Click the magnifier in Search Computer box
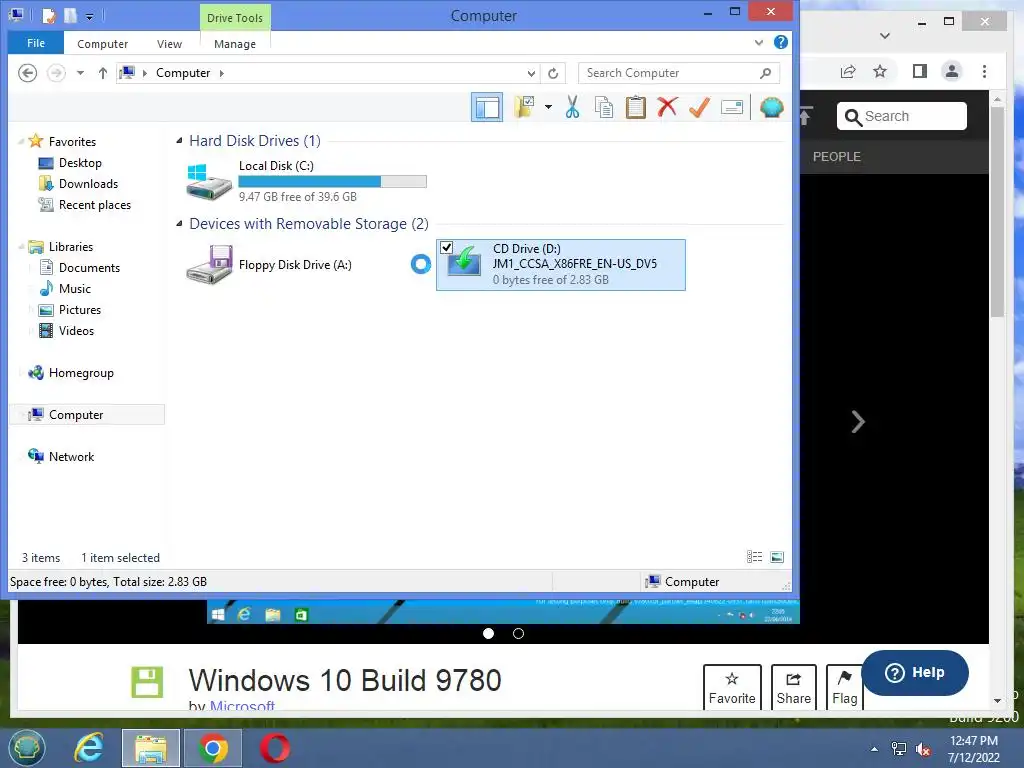Viewport: 1024px width, 768px height. 765,73
